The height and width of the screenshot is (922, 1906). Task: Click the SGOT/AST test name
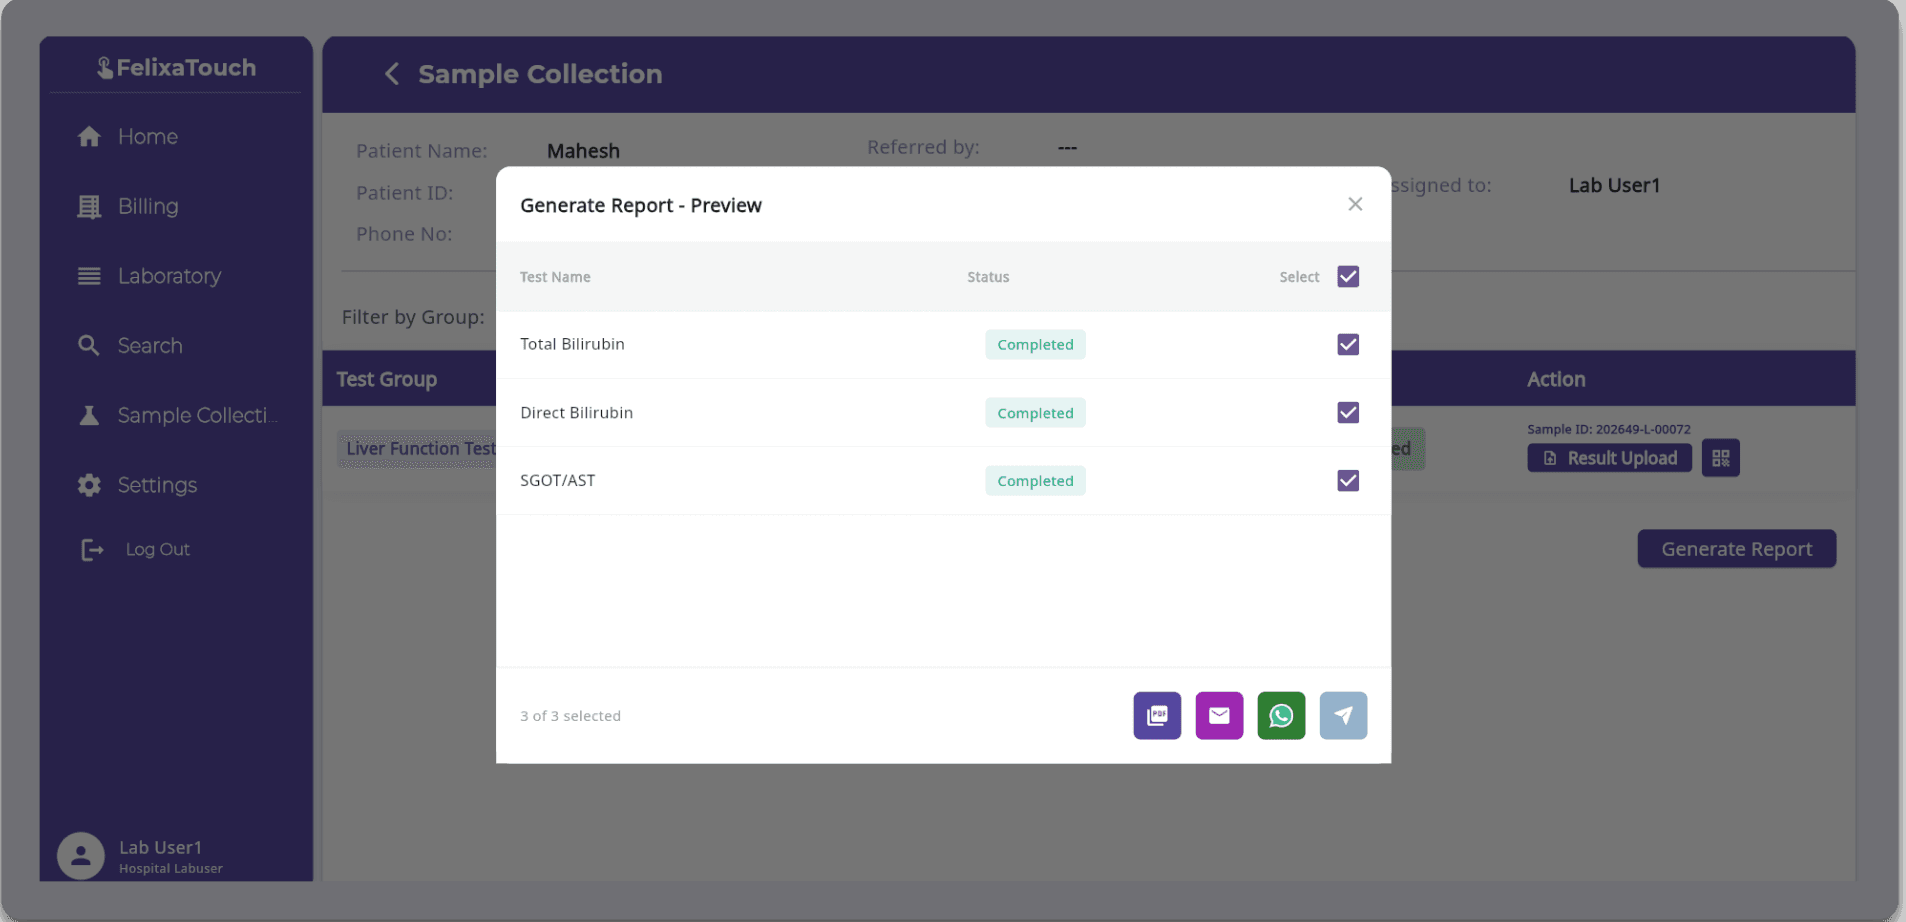[x=557, y=481]
